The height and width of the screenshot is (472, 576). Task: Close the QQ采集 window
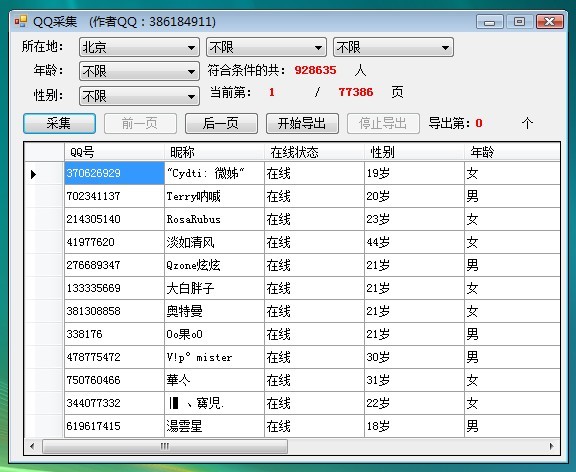coord(550,22)
